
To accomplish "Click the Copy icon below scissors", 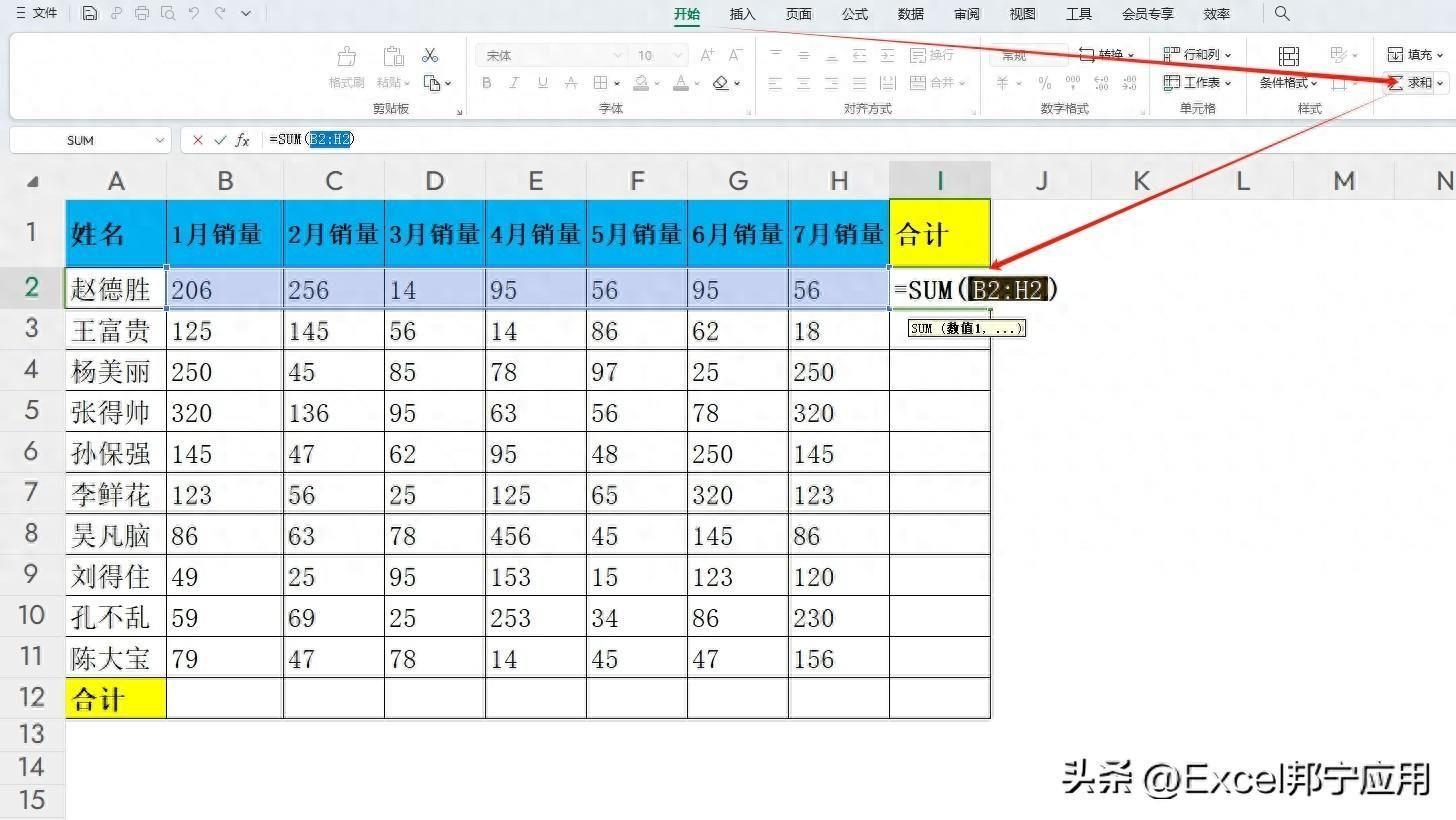I will tap(432, 83).
